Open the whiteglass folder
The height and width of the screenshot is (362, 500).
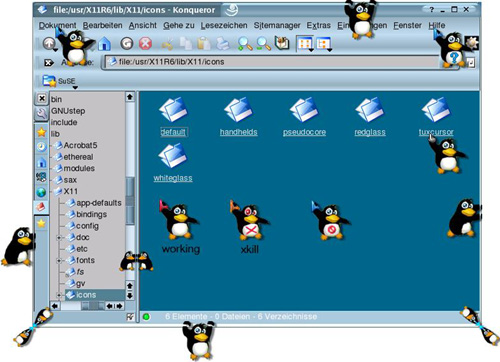(x=173, y=163)
